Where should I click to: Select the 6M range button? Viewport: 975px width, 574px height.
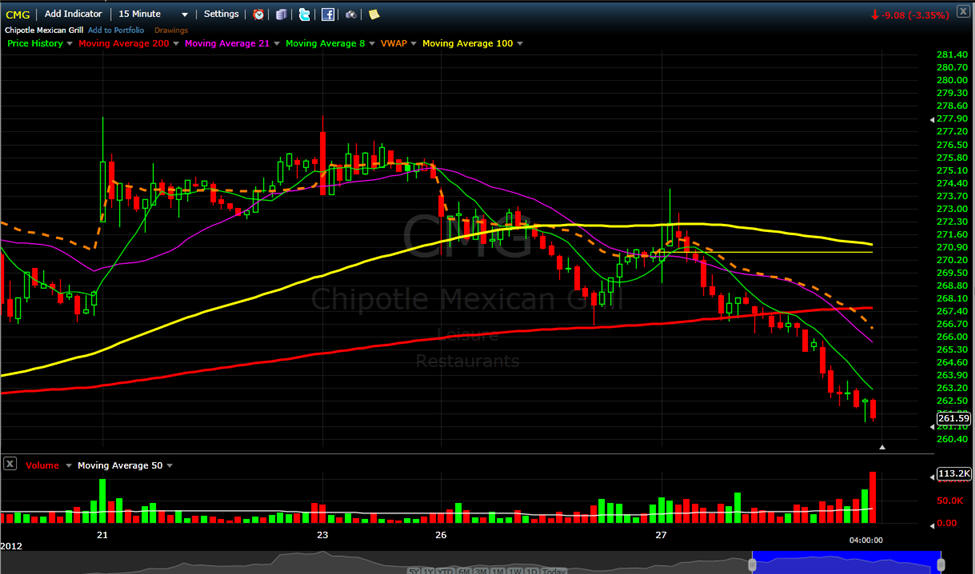tap(464, 571)
